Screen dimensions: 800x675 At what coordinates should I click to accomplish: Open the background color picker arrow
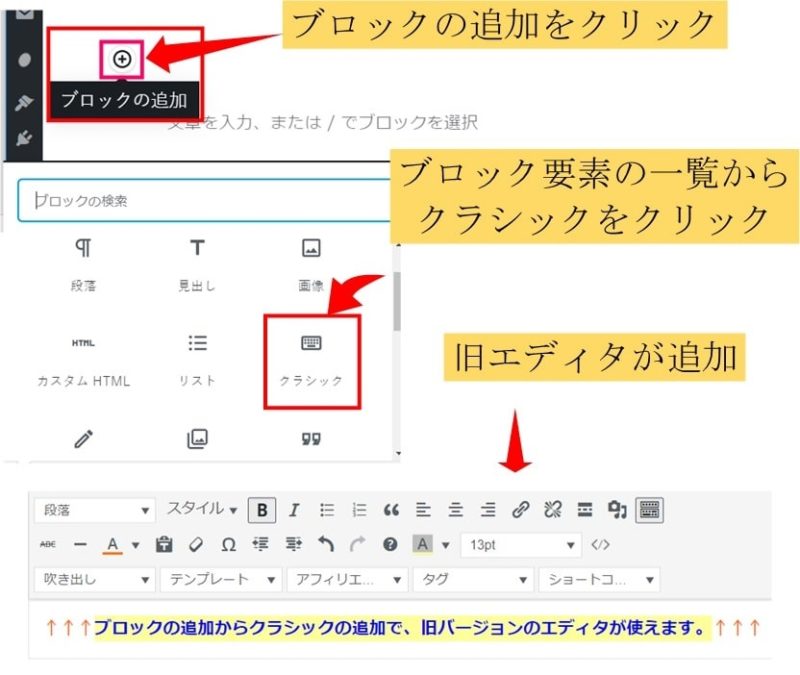pos(446,545)
